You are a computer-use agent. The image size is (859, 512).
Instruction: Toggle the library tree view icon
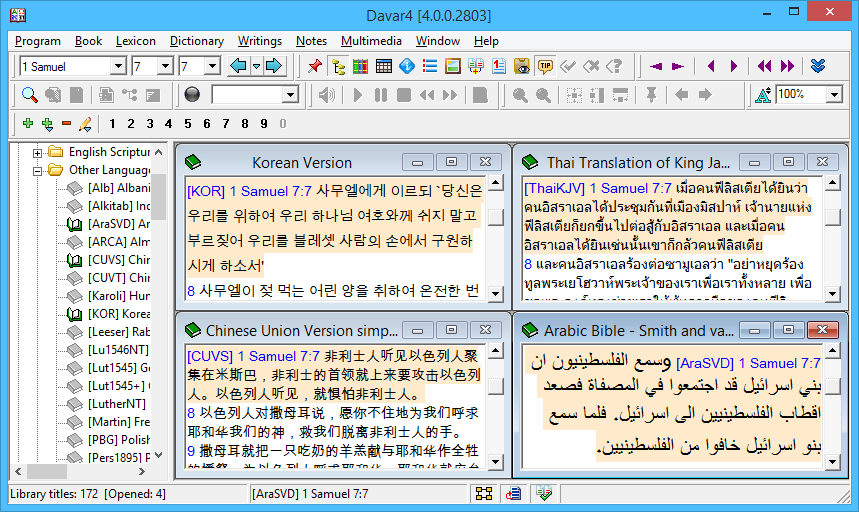[x=338, y=67]
